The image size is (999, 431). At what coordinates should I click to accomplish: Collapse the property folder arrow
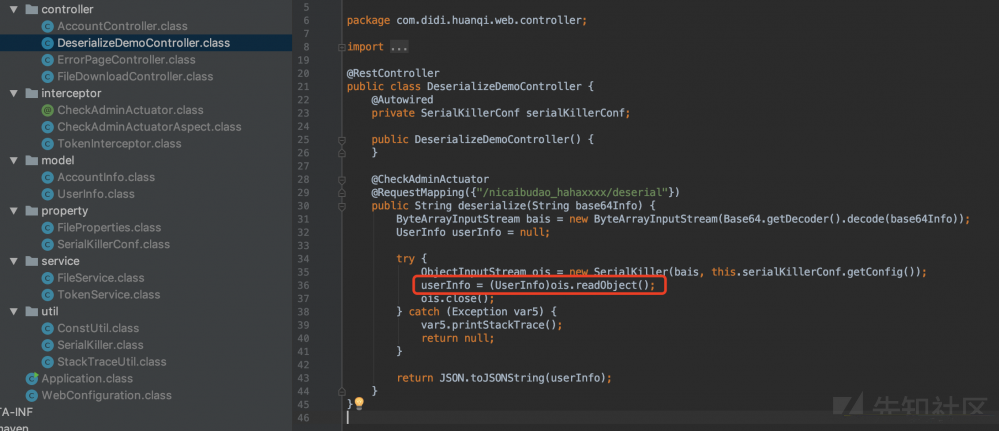pyautogui.click(x=14, y=211)
